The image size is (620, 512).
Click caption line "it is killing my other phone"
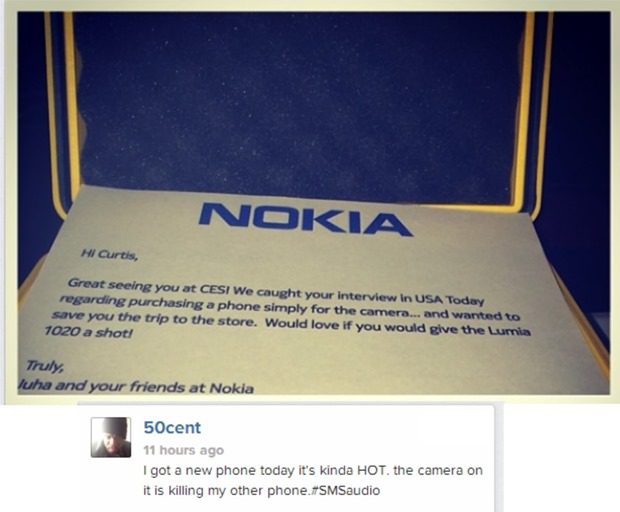(x=225, y=491)
